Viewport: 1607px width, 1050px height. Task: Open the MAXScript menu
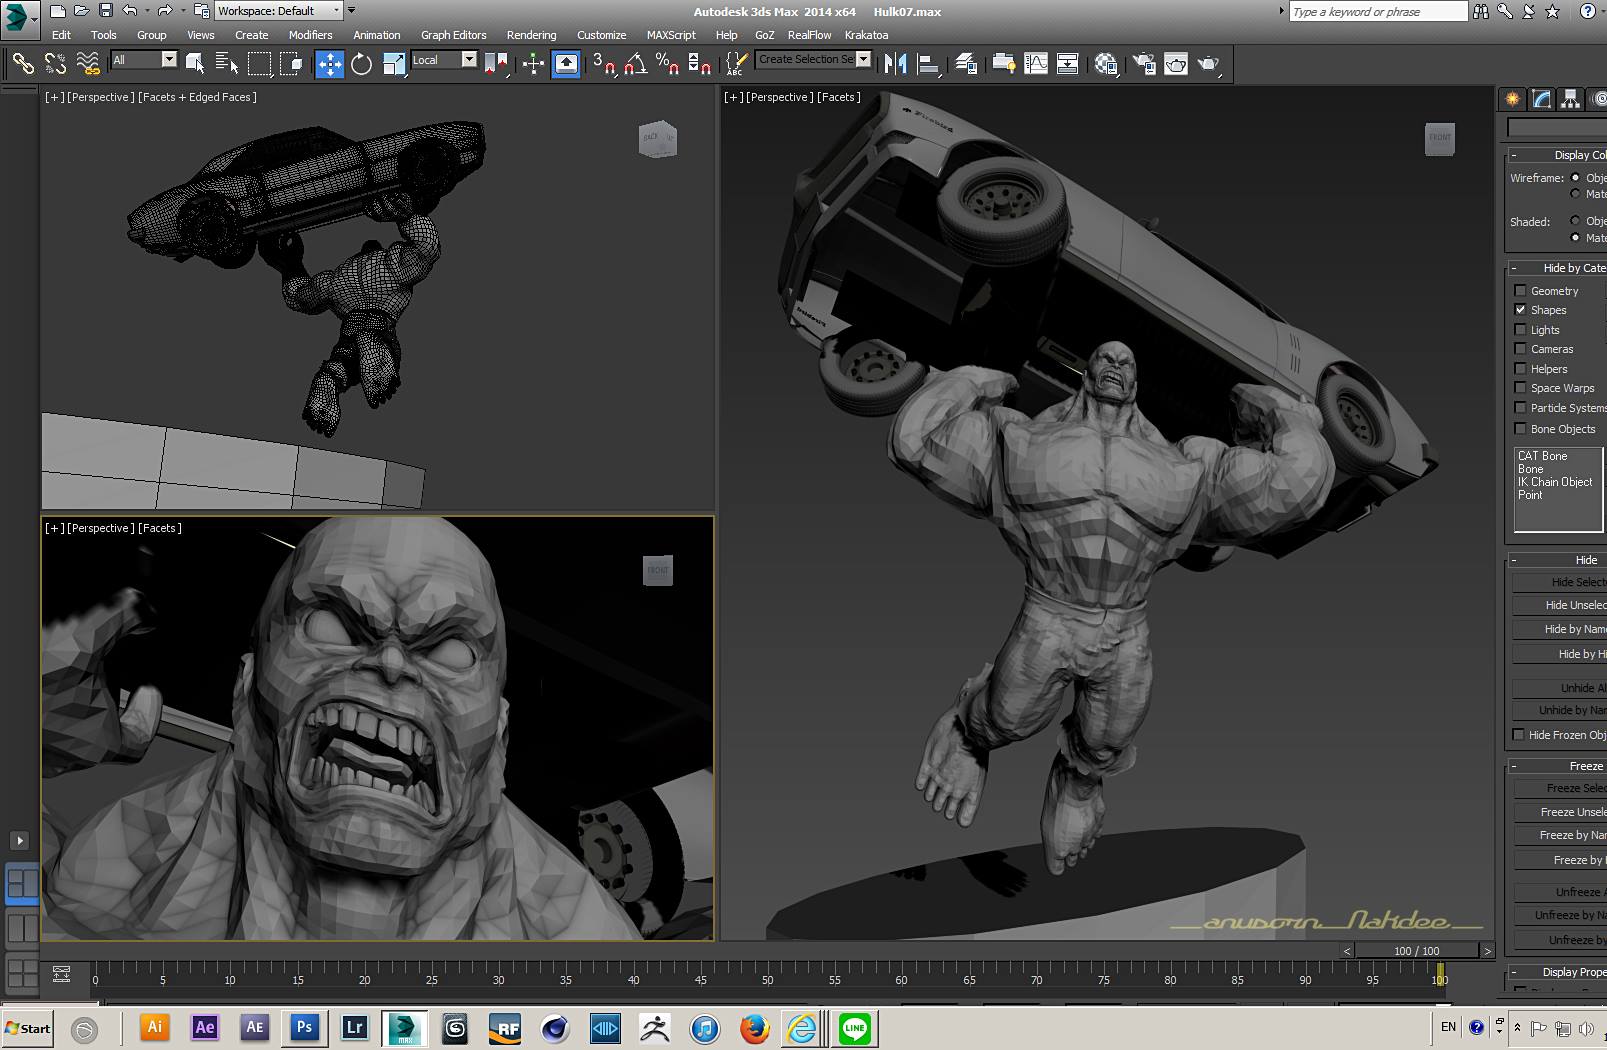(x=671, y=35)
